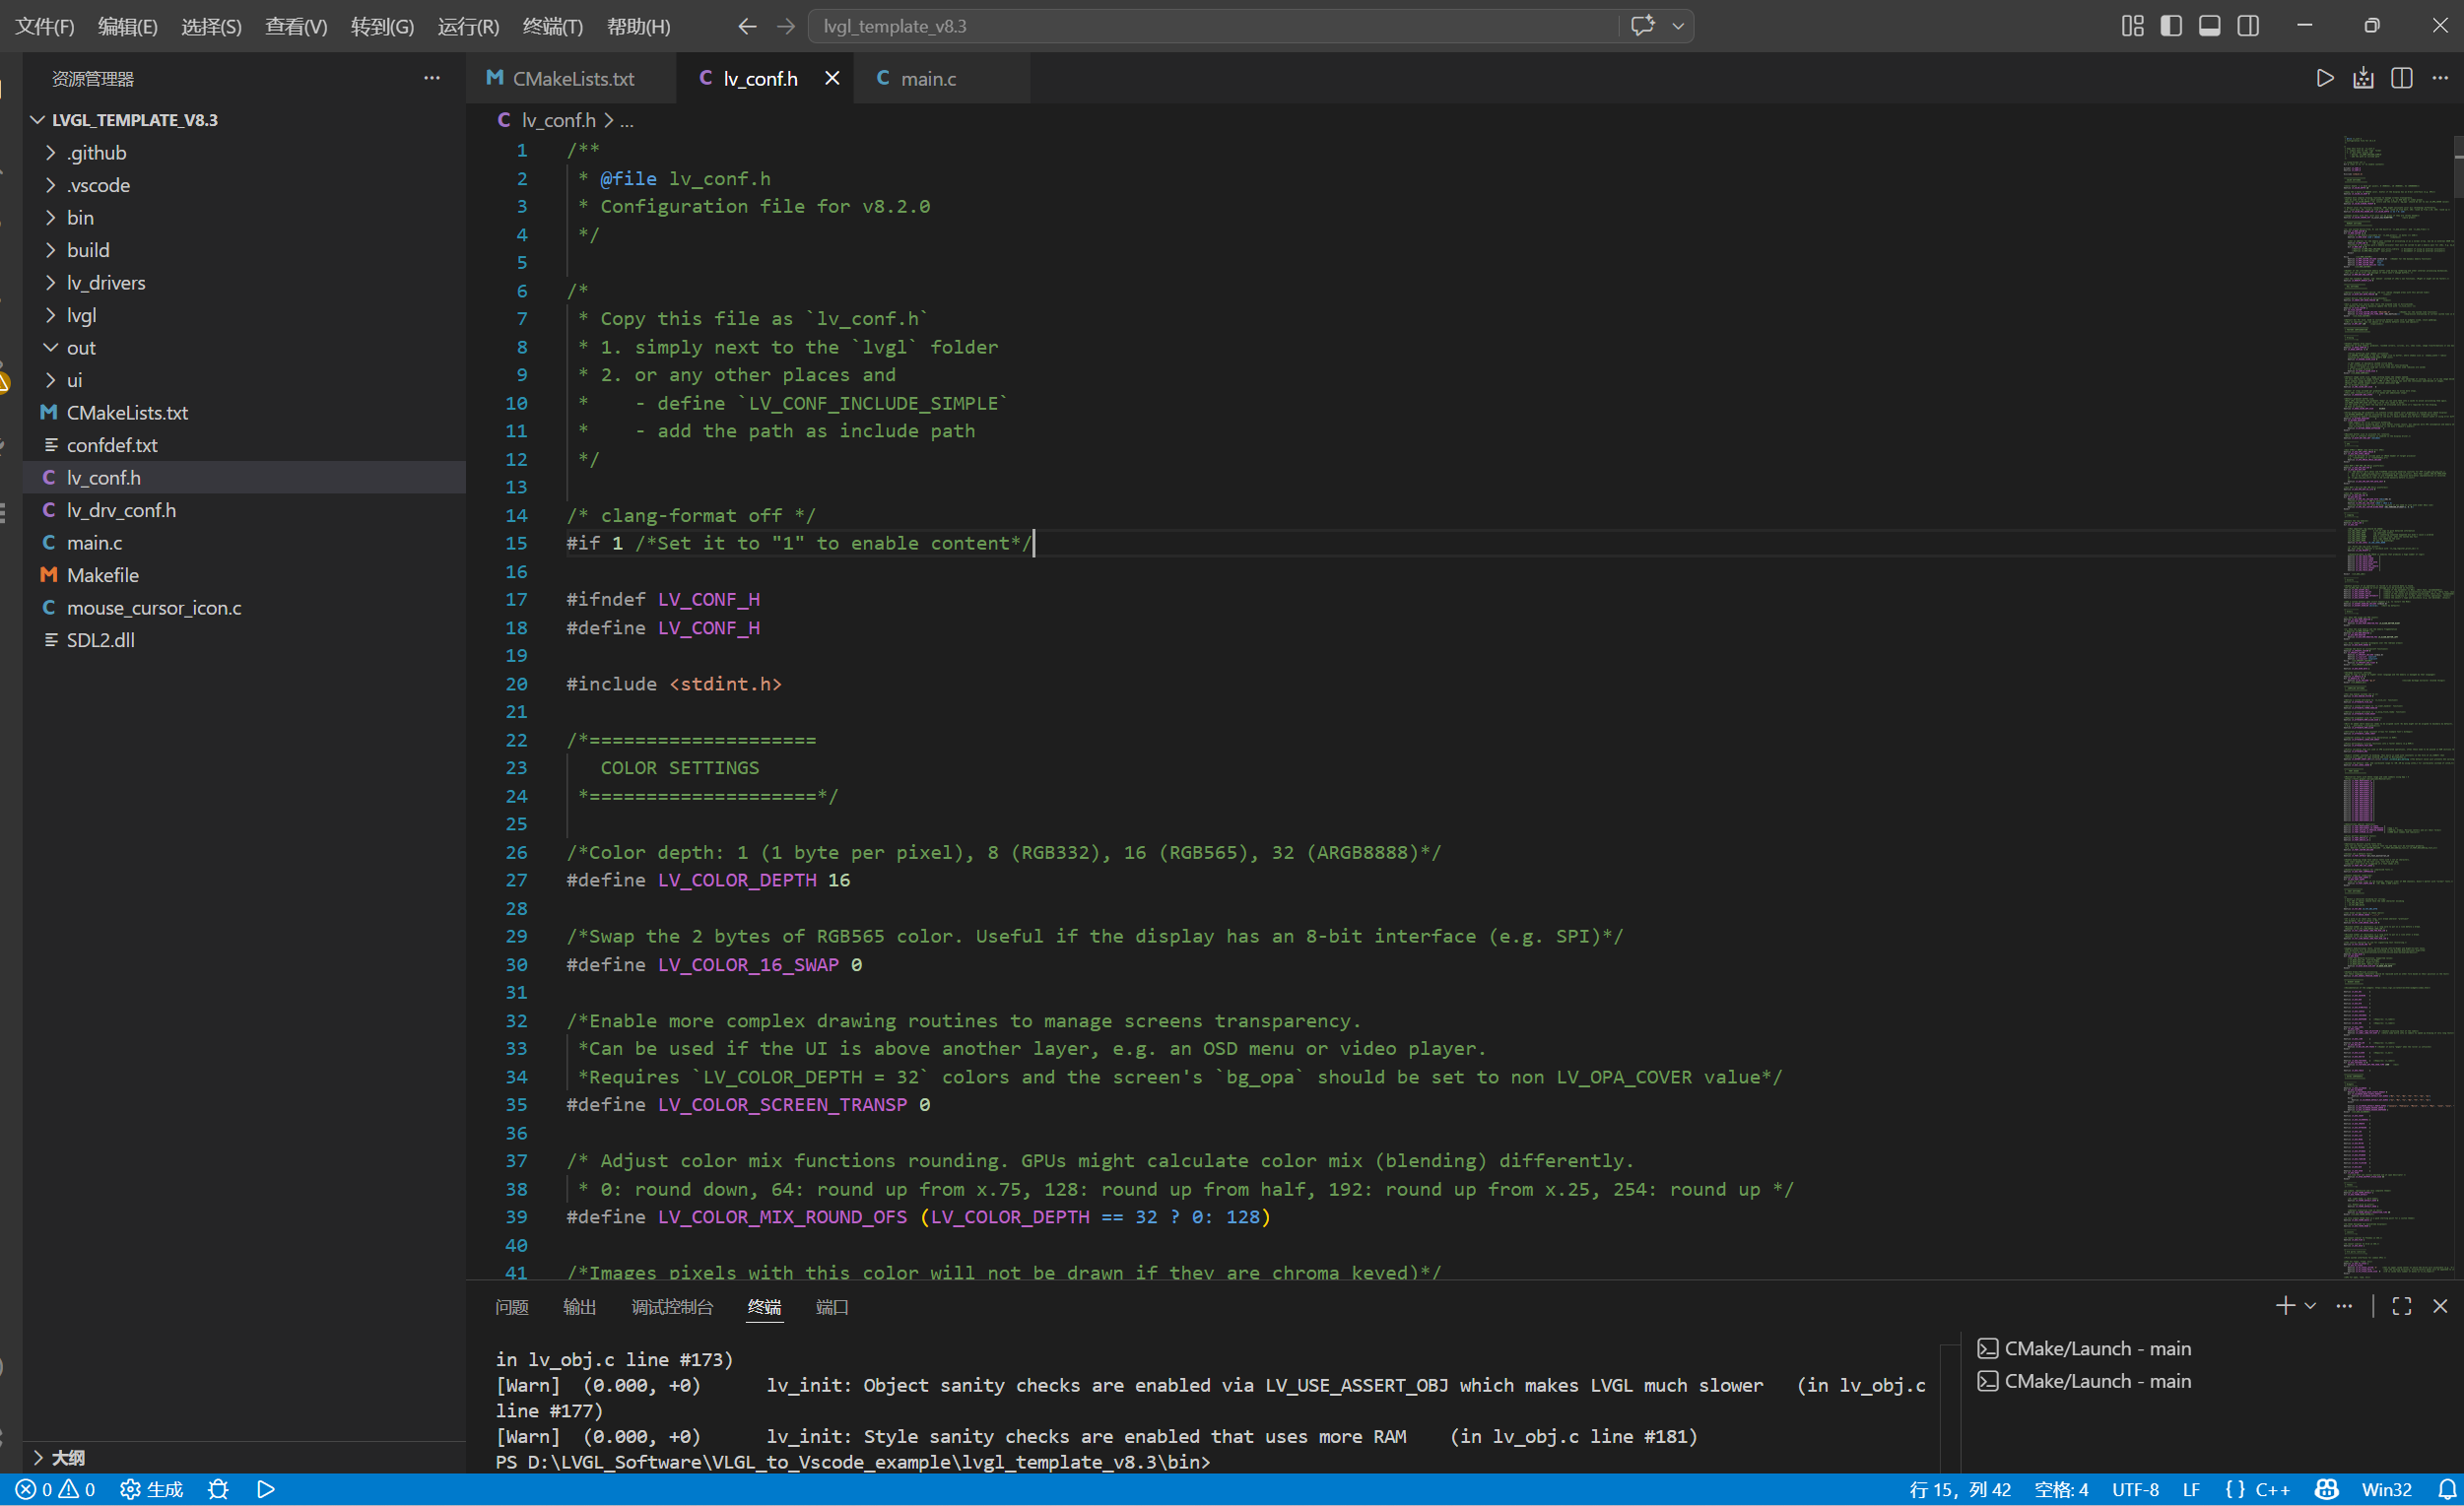This screenshot has height=1506, width=2464.
Task: Open the Copilot chat icon in title bar
Action: (1642, 26)
